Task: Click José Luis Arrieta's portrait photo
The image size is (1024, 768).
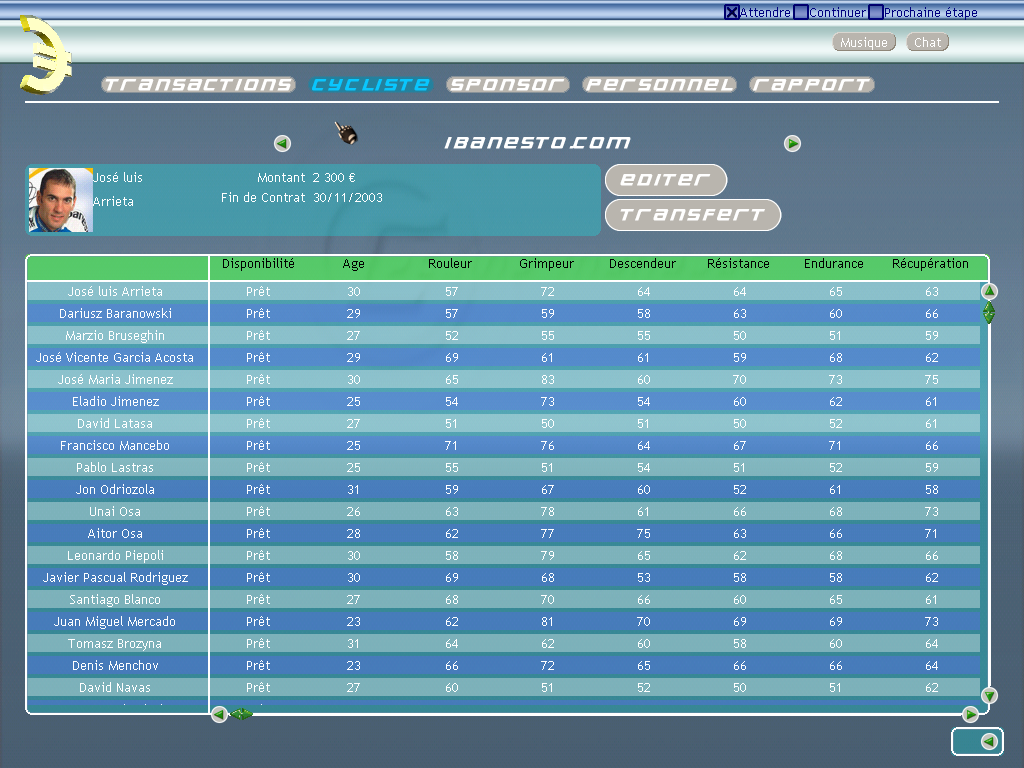Action: coord(61,200)
